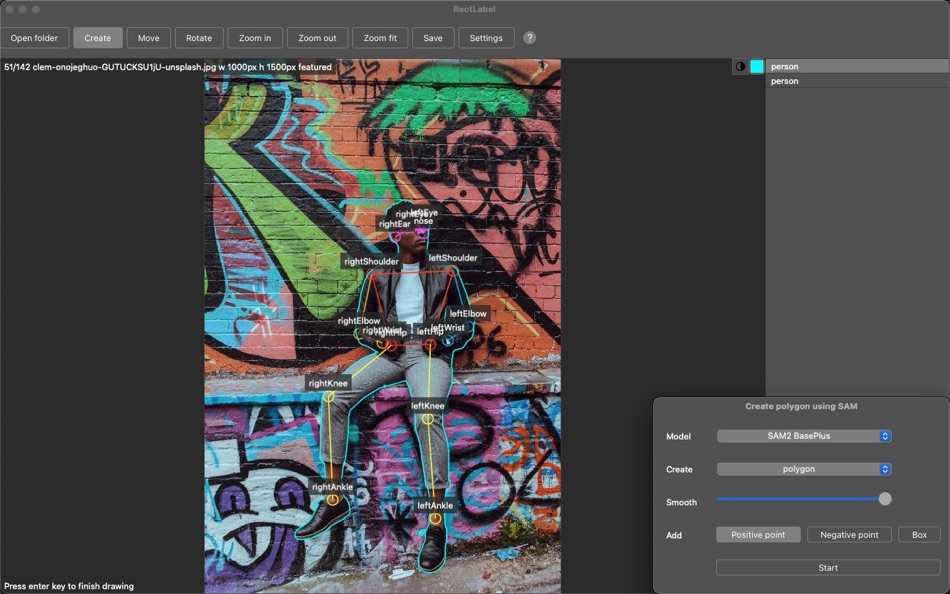Image resolution: width=950 pixels, height=594 pixels.
Task: Open the SAM2 BasePlus model dropdown
Action: point(804,436)
